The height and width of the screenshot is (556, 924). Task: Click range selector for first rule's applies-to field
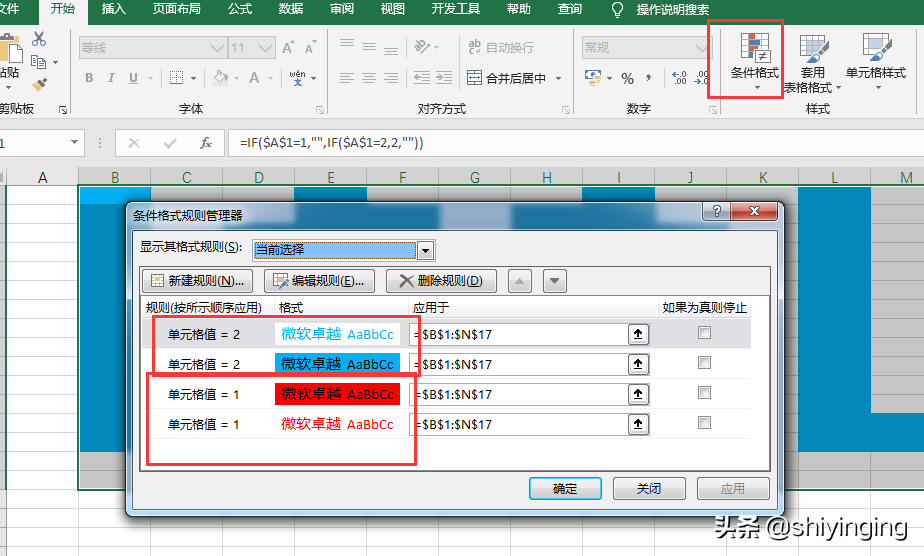point(638,335)
